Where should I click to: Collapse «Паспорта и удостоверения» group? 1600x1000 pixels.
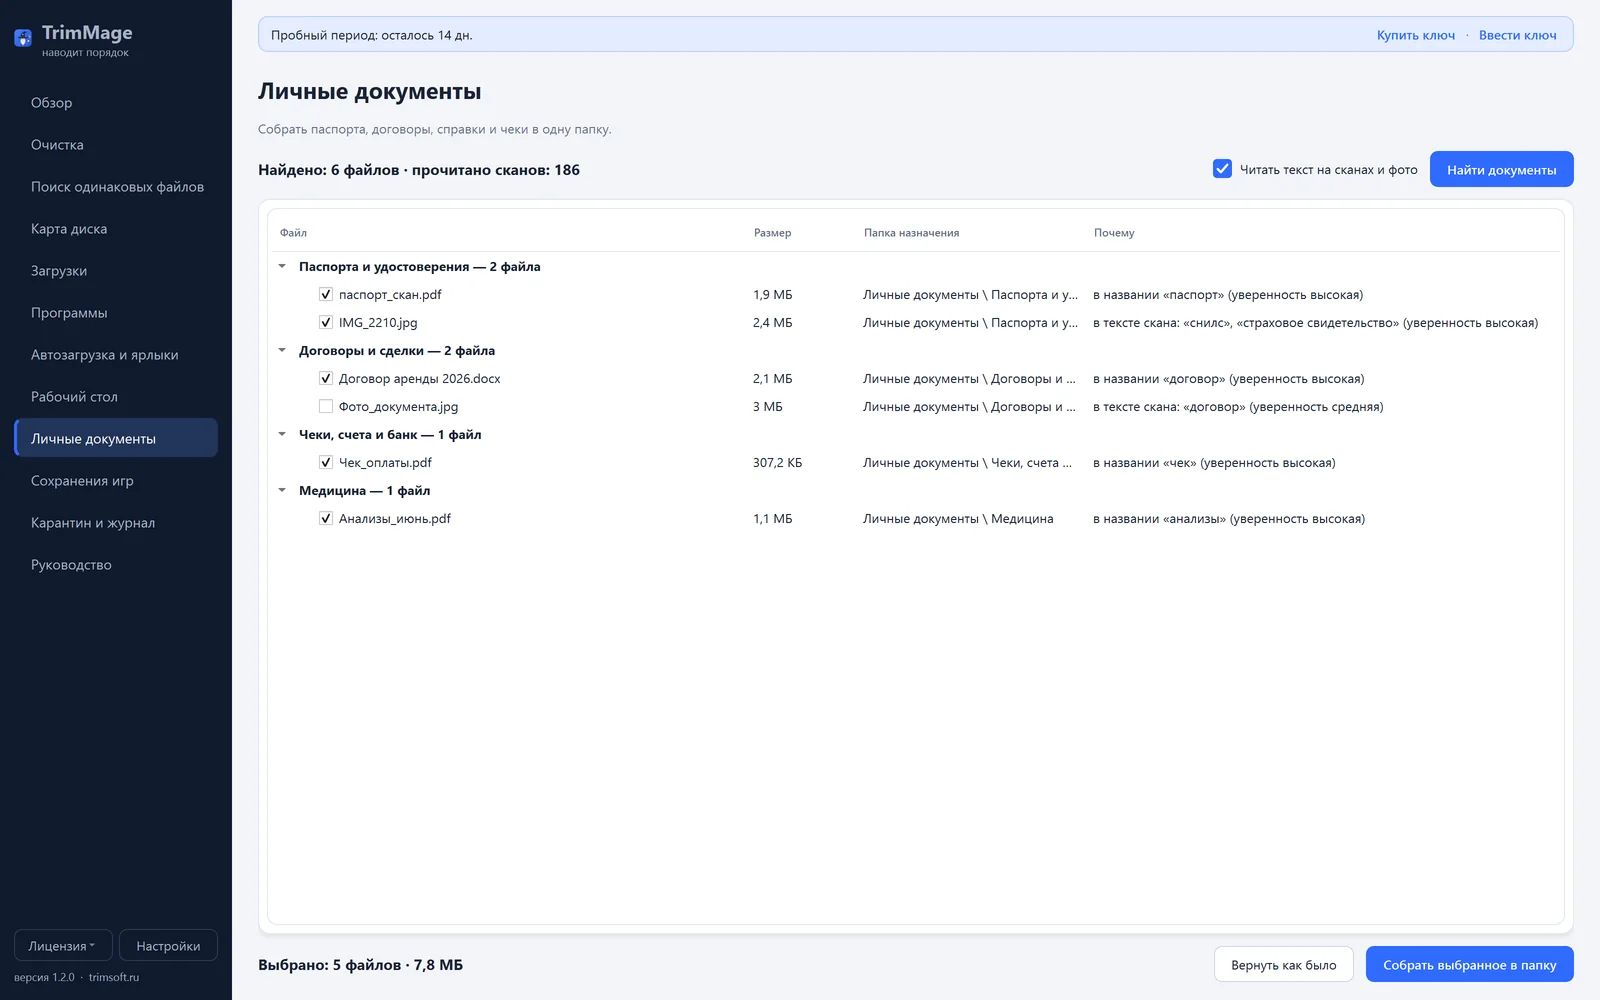pos(282,266)
